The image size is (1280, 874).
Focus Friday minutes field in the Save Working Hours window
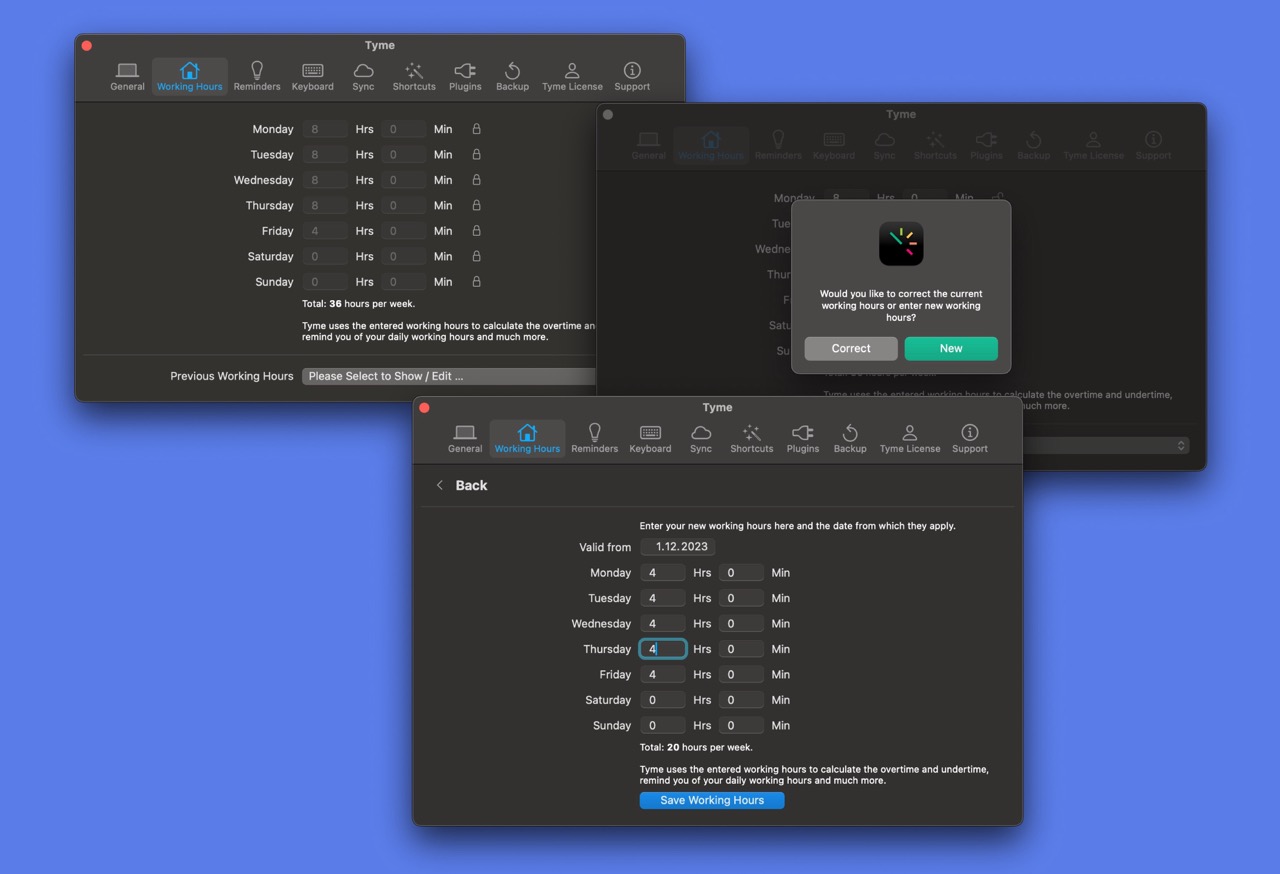(741, 674)
